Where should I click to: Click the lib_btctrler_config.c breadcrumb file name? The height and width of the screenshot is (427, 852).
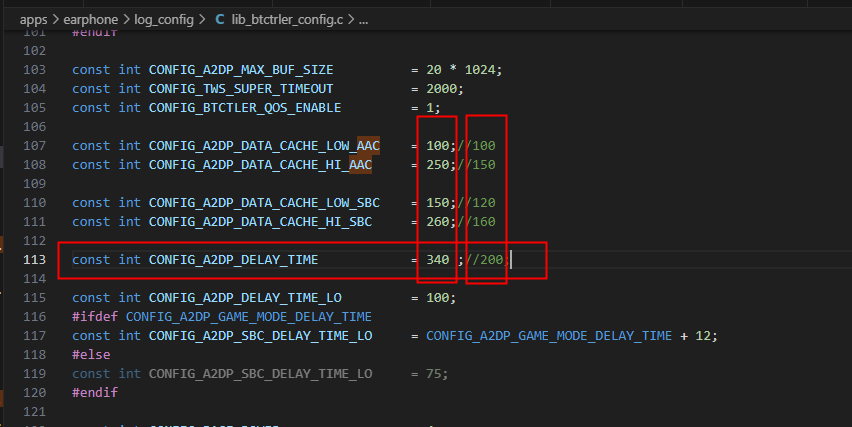click(x=287, y=20)
